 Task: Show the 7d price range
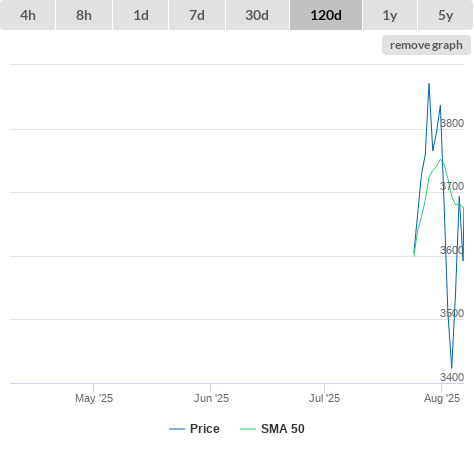click(197, 15)
